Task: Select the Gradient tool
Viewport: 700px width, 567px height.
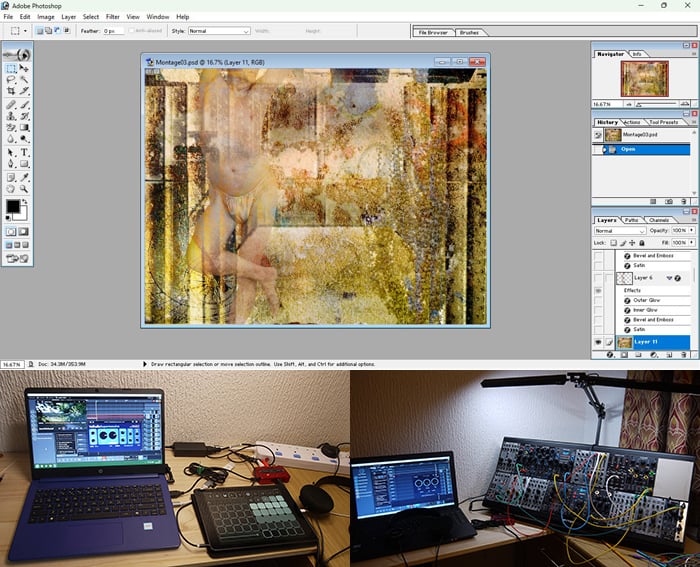Action: 24,128
